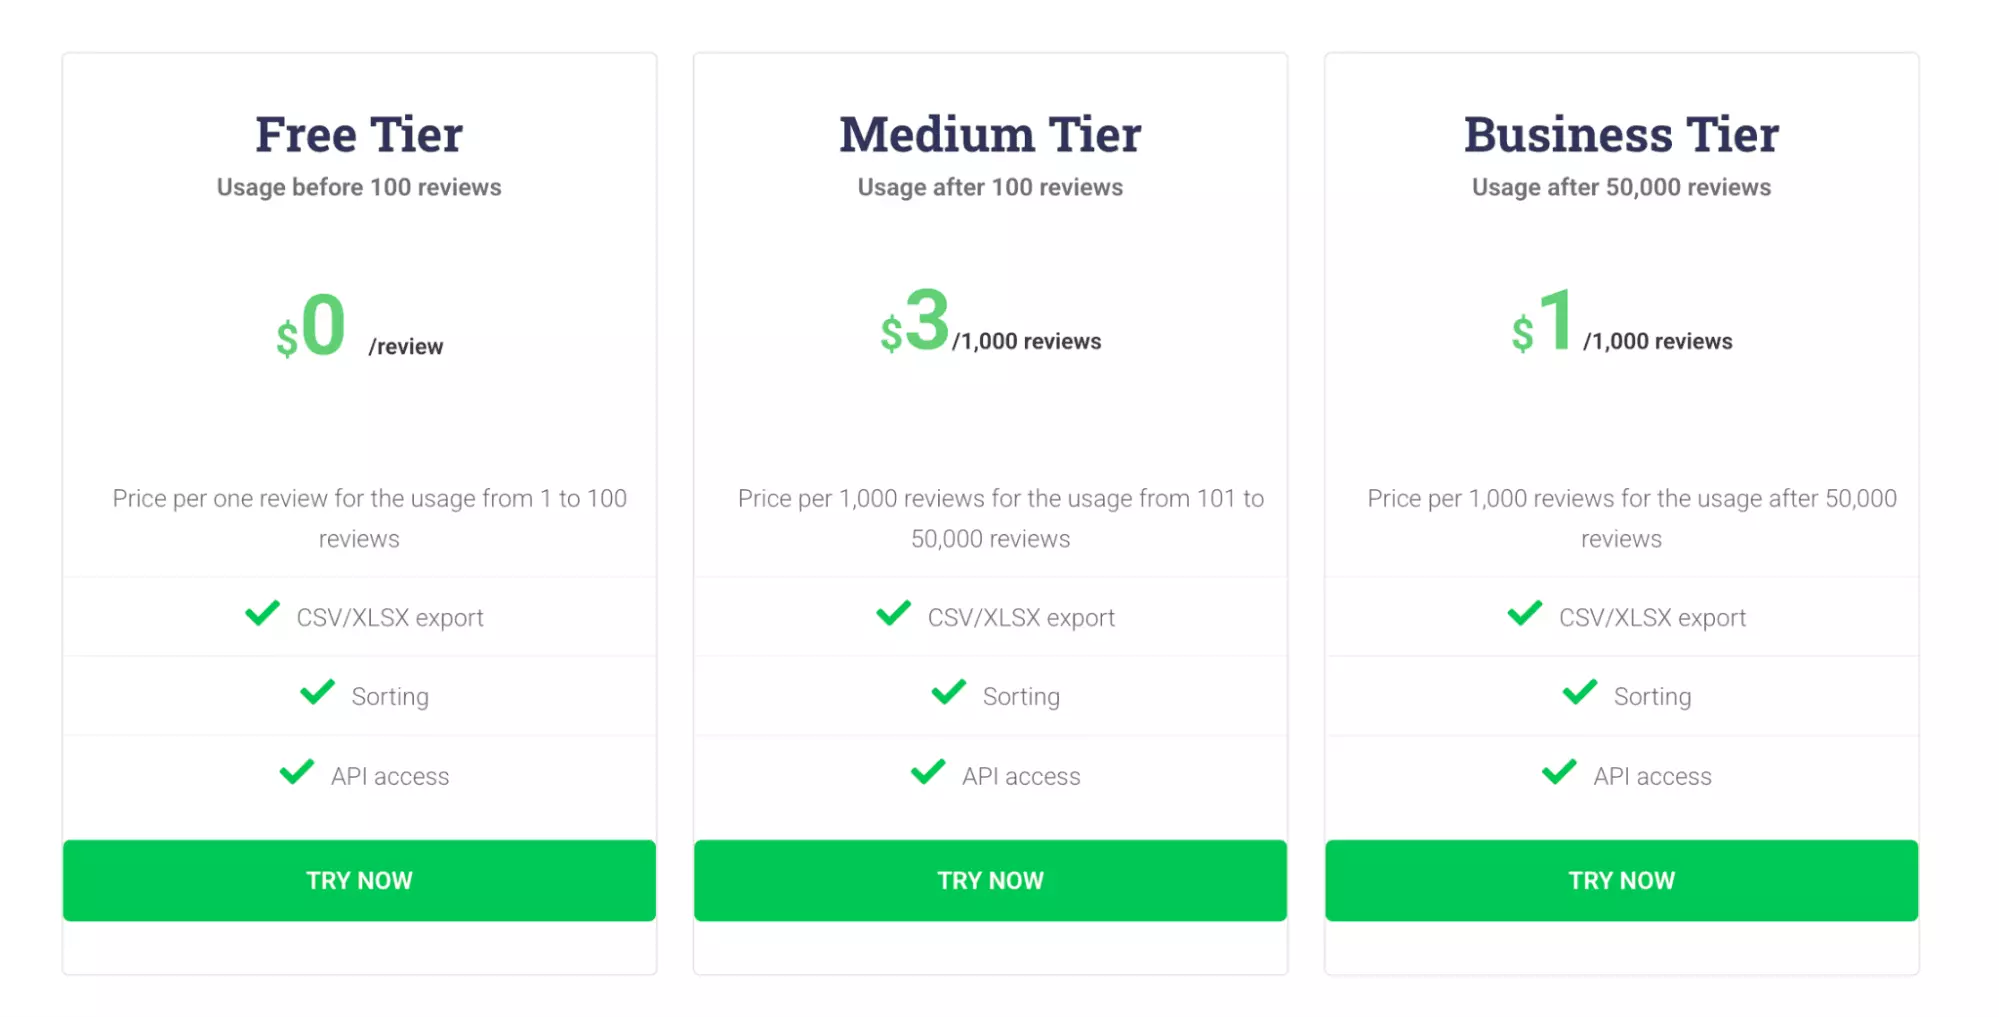
Task: Click TRY NOW for the Free Tier
Action: tap(359, 880)
